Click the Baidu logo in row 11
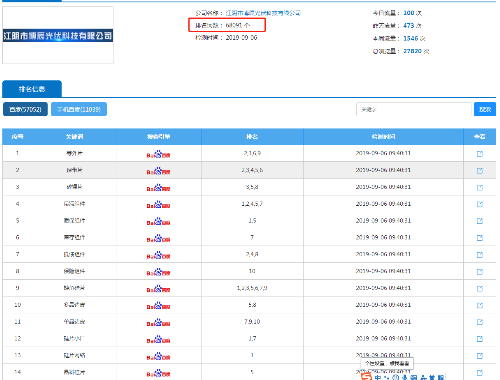 [x=158, y=322]
